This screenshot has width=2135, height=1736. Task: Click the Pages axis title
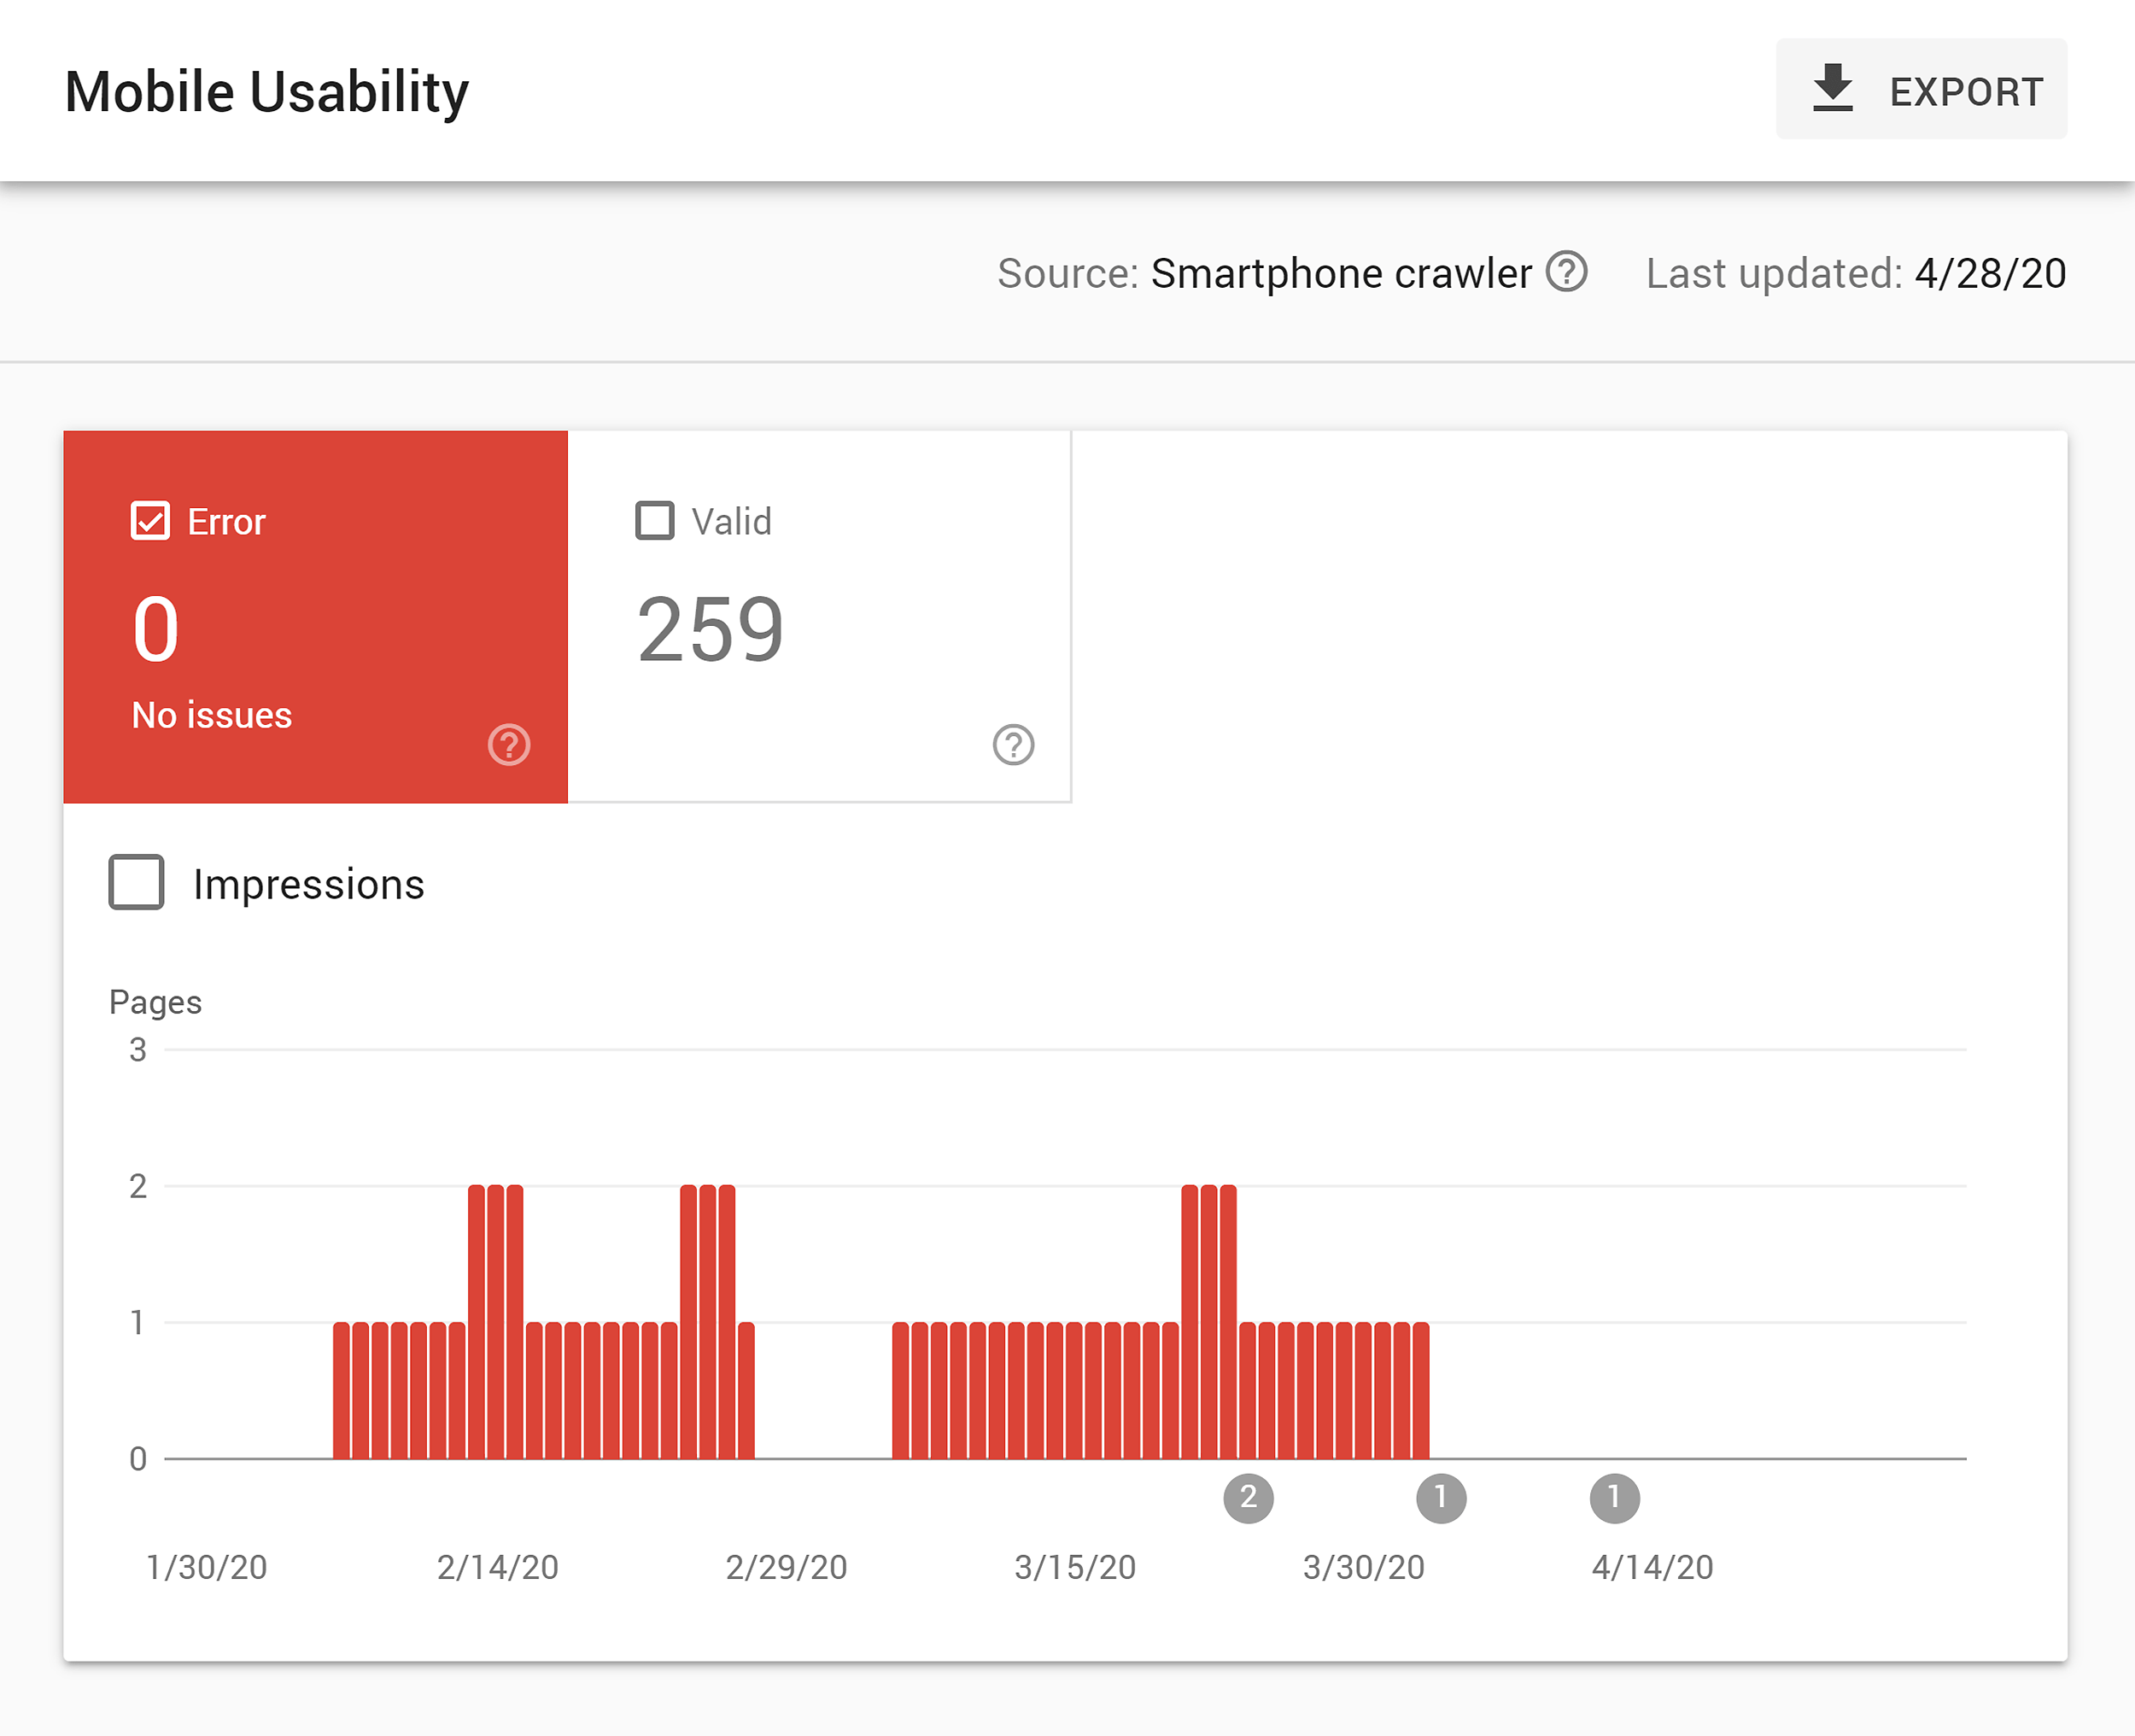(x=155, y=1002)
